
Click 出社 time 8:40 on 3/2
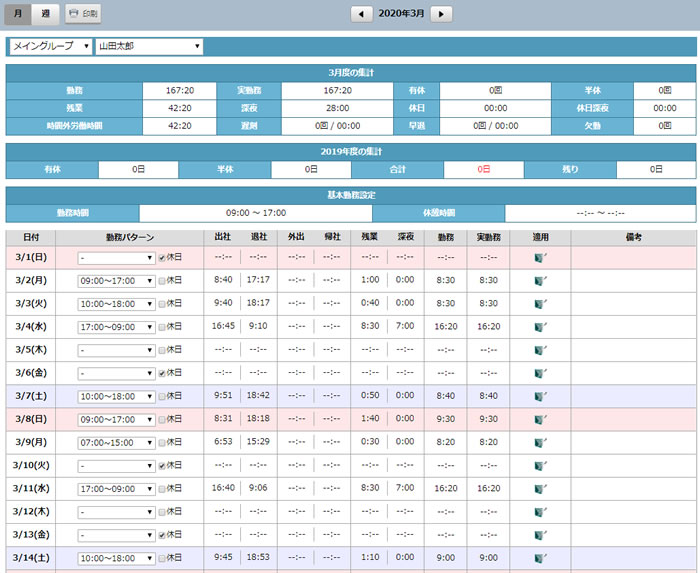(x=223, y=280)
